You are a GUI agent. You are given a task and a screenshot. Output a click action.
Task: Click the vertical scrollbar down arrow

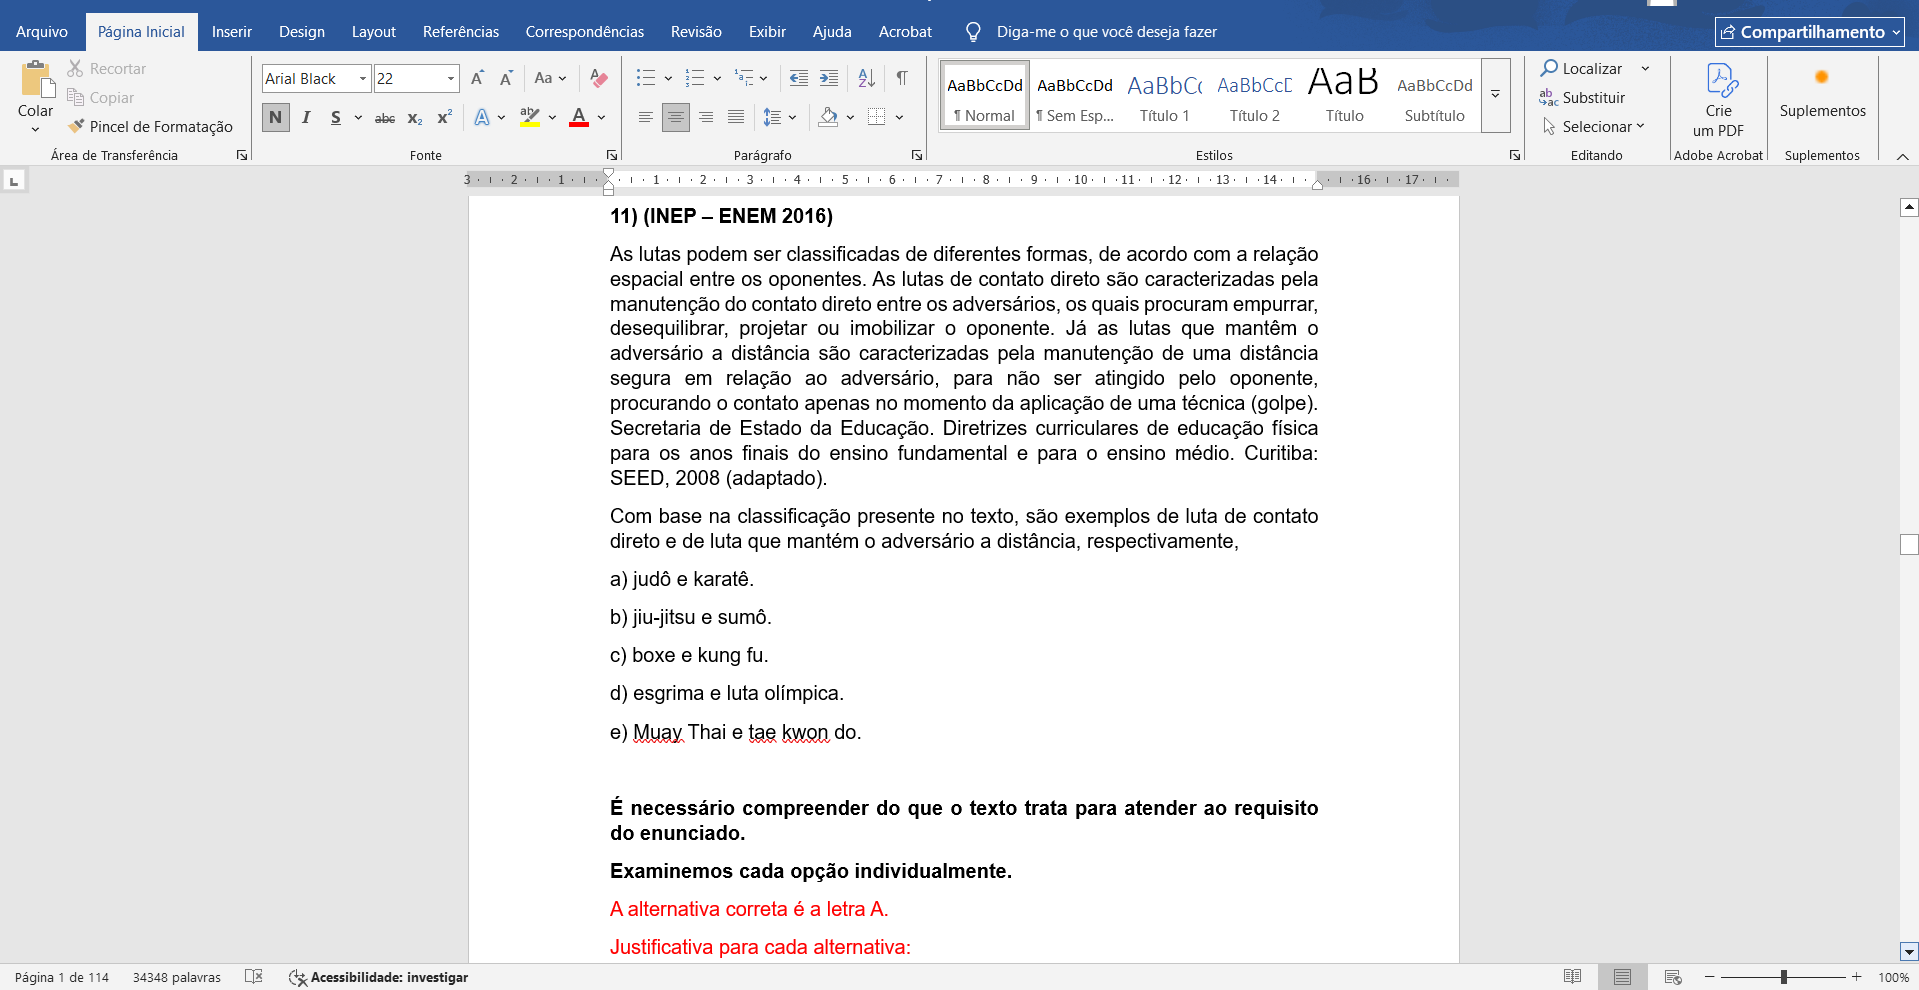pyautogui.click(x=1909, y=952)
